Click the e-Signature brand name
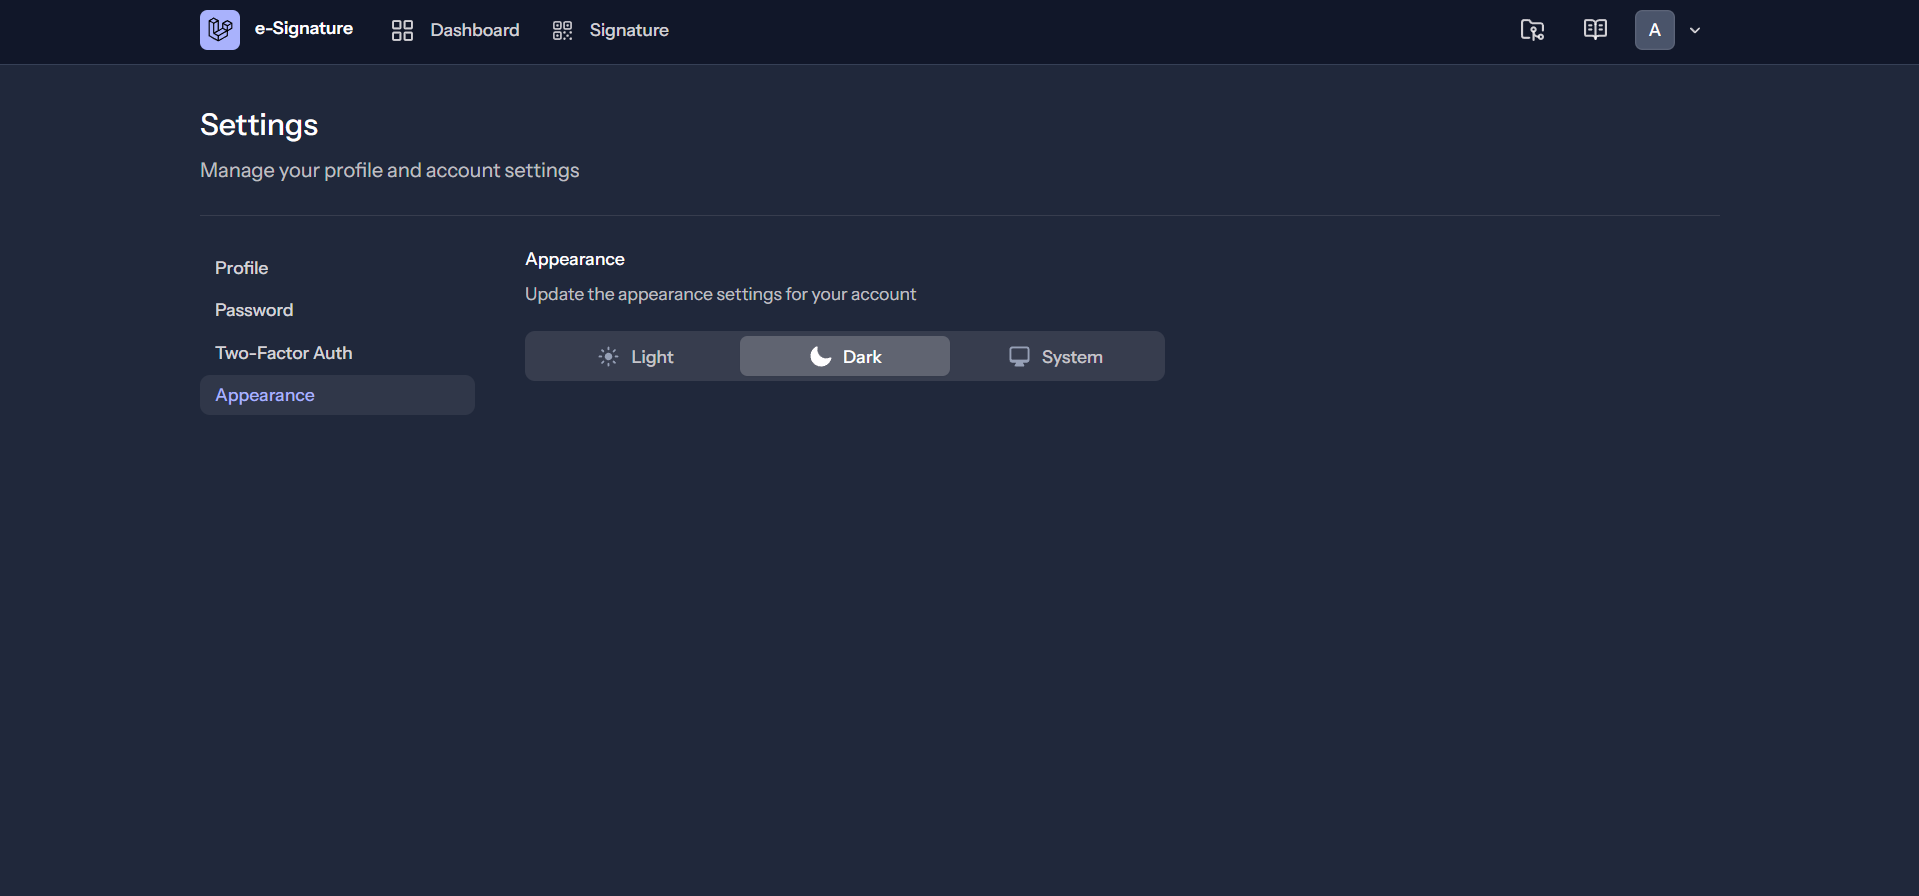 point(303,29)
